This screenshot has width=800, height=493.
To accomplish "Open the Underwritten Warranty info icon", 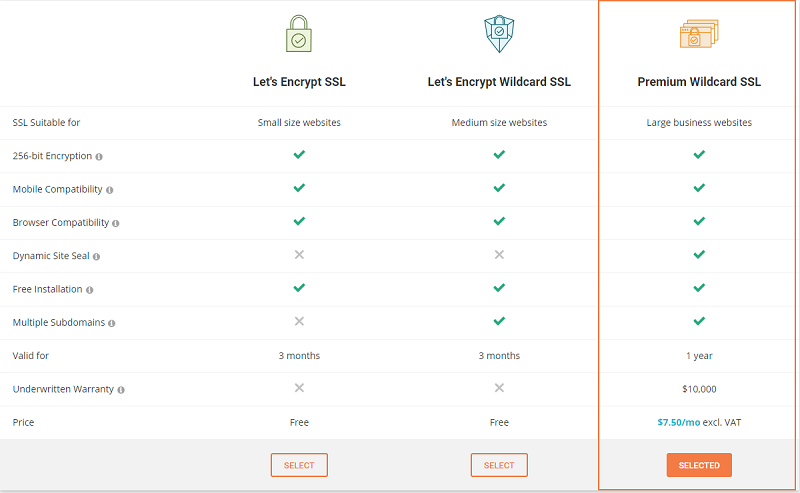I will (121, 390).
